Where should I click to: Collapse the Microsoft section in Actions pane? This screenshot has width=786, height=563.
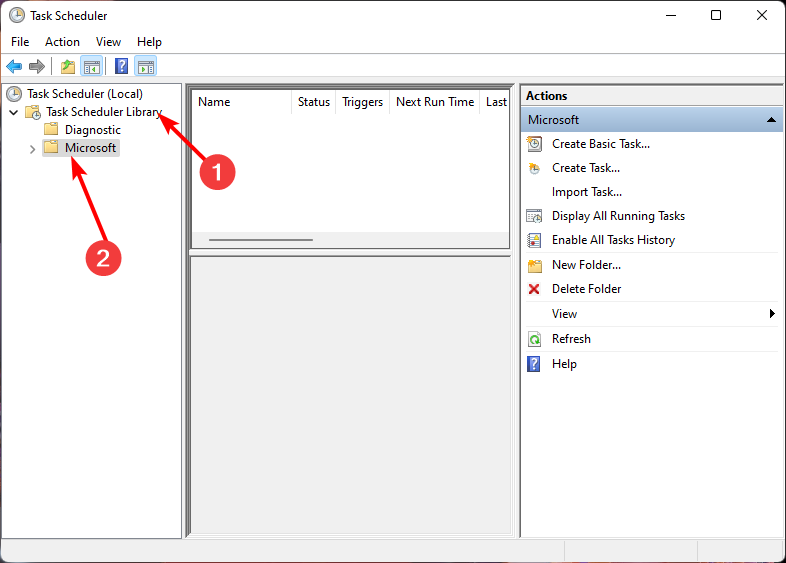(771, 120)
